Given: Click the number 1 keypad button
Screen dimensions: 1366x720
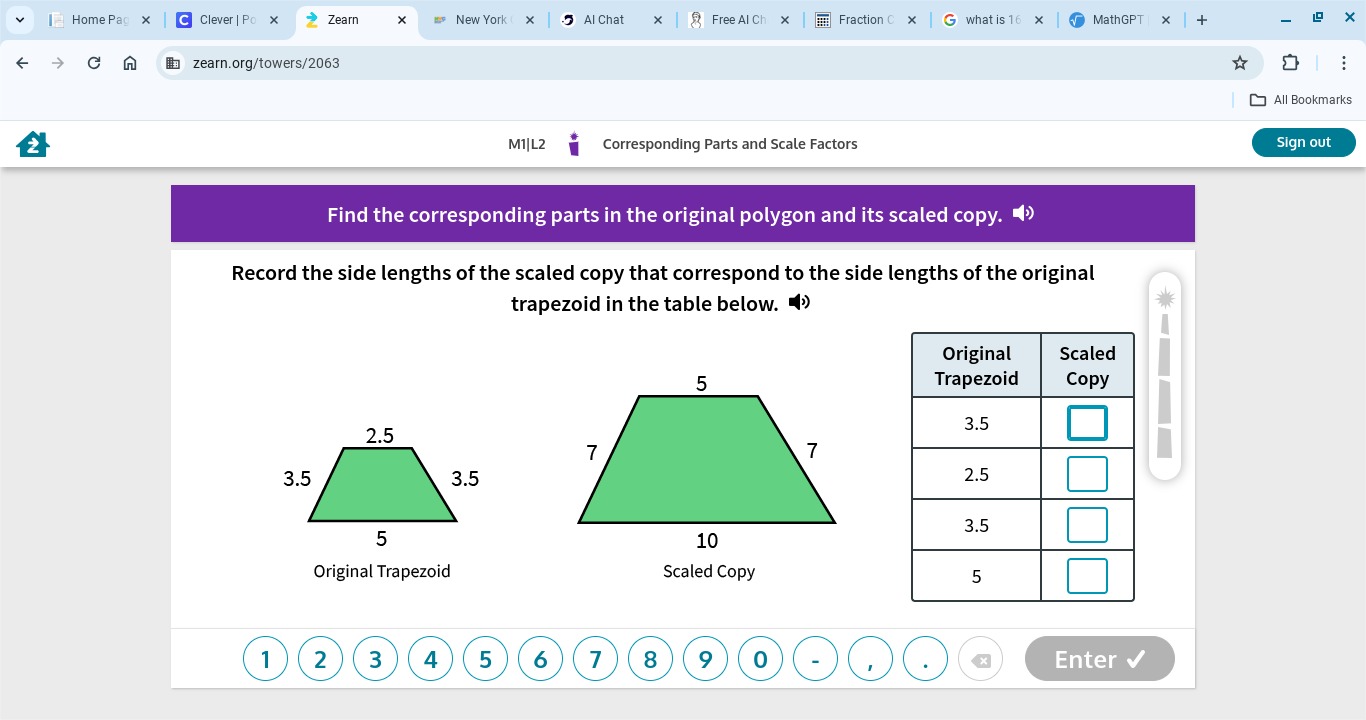Looking at the screenshot, I should coord(265,660).
